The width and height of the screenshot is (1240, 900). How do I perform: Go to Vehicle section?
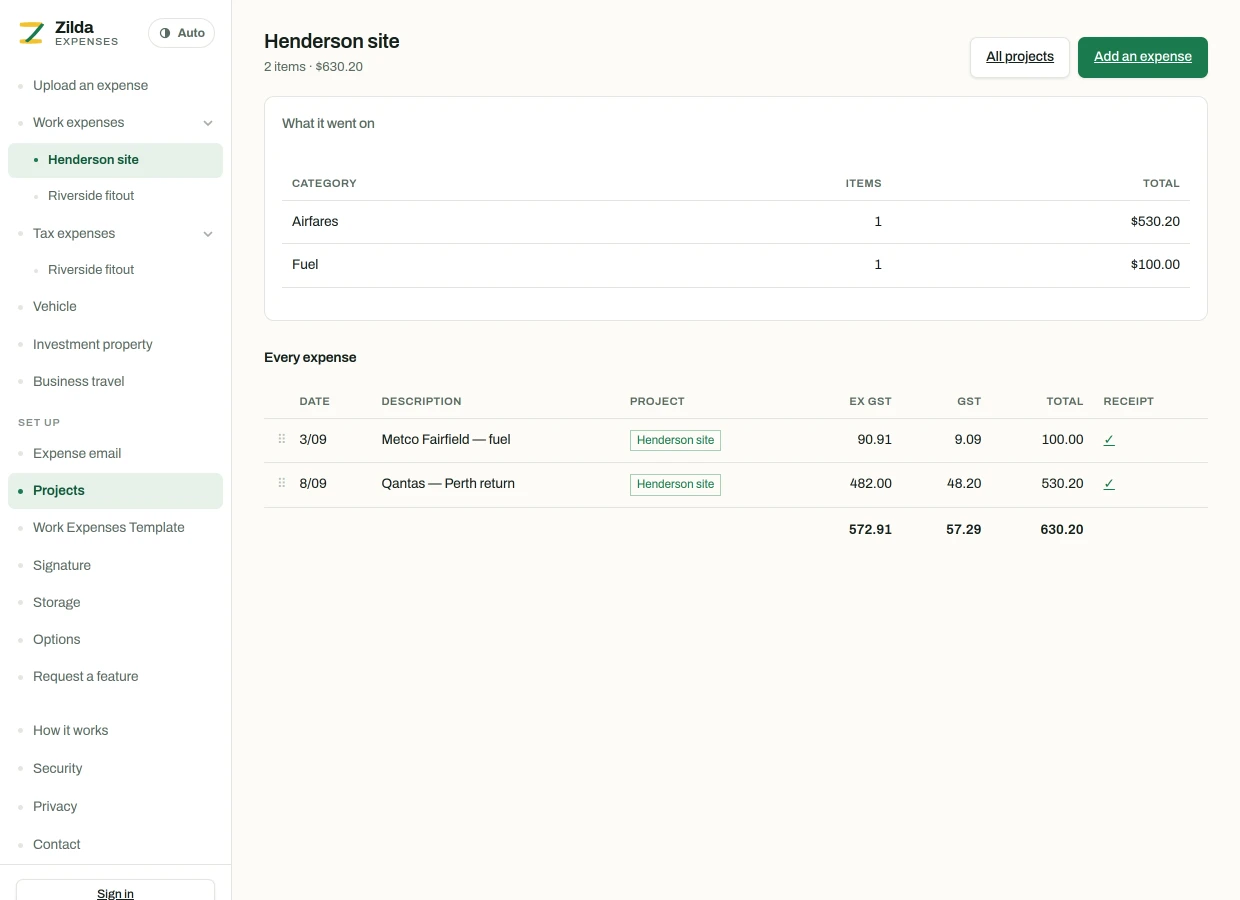point(55,306)
